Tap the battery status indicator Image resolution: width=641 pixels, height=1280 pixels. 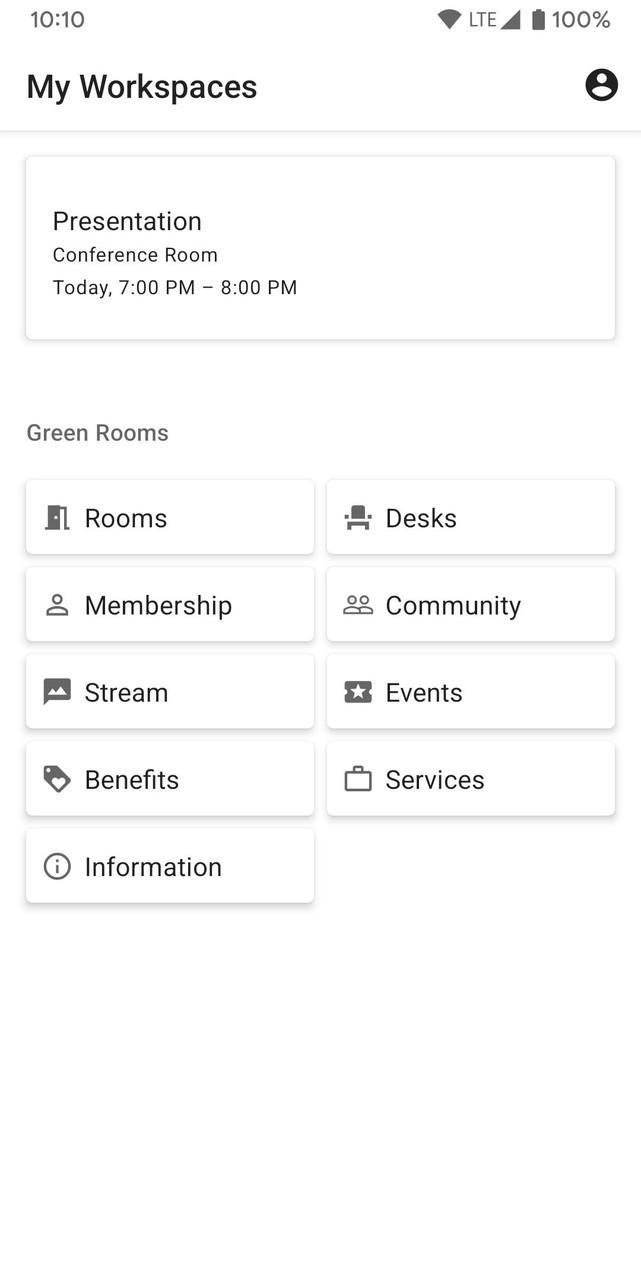[538, 19]
